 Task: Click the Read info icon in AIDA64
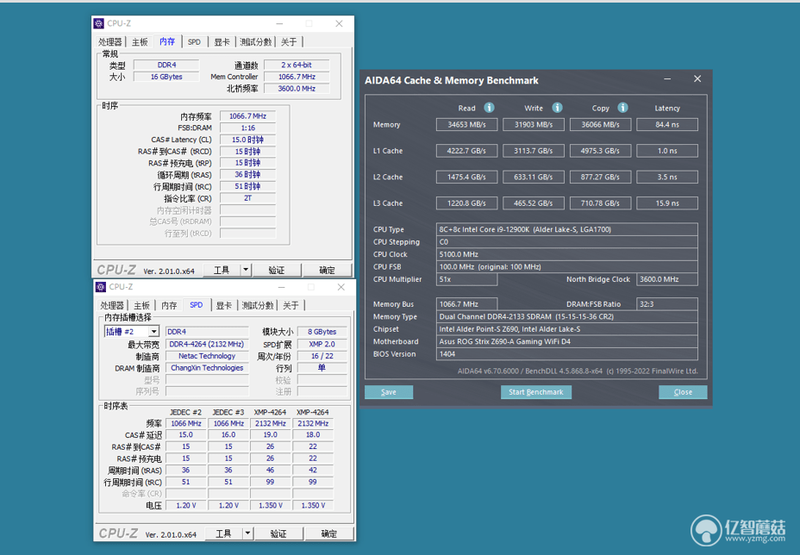pyautogui.click(x=489, y=108)
